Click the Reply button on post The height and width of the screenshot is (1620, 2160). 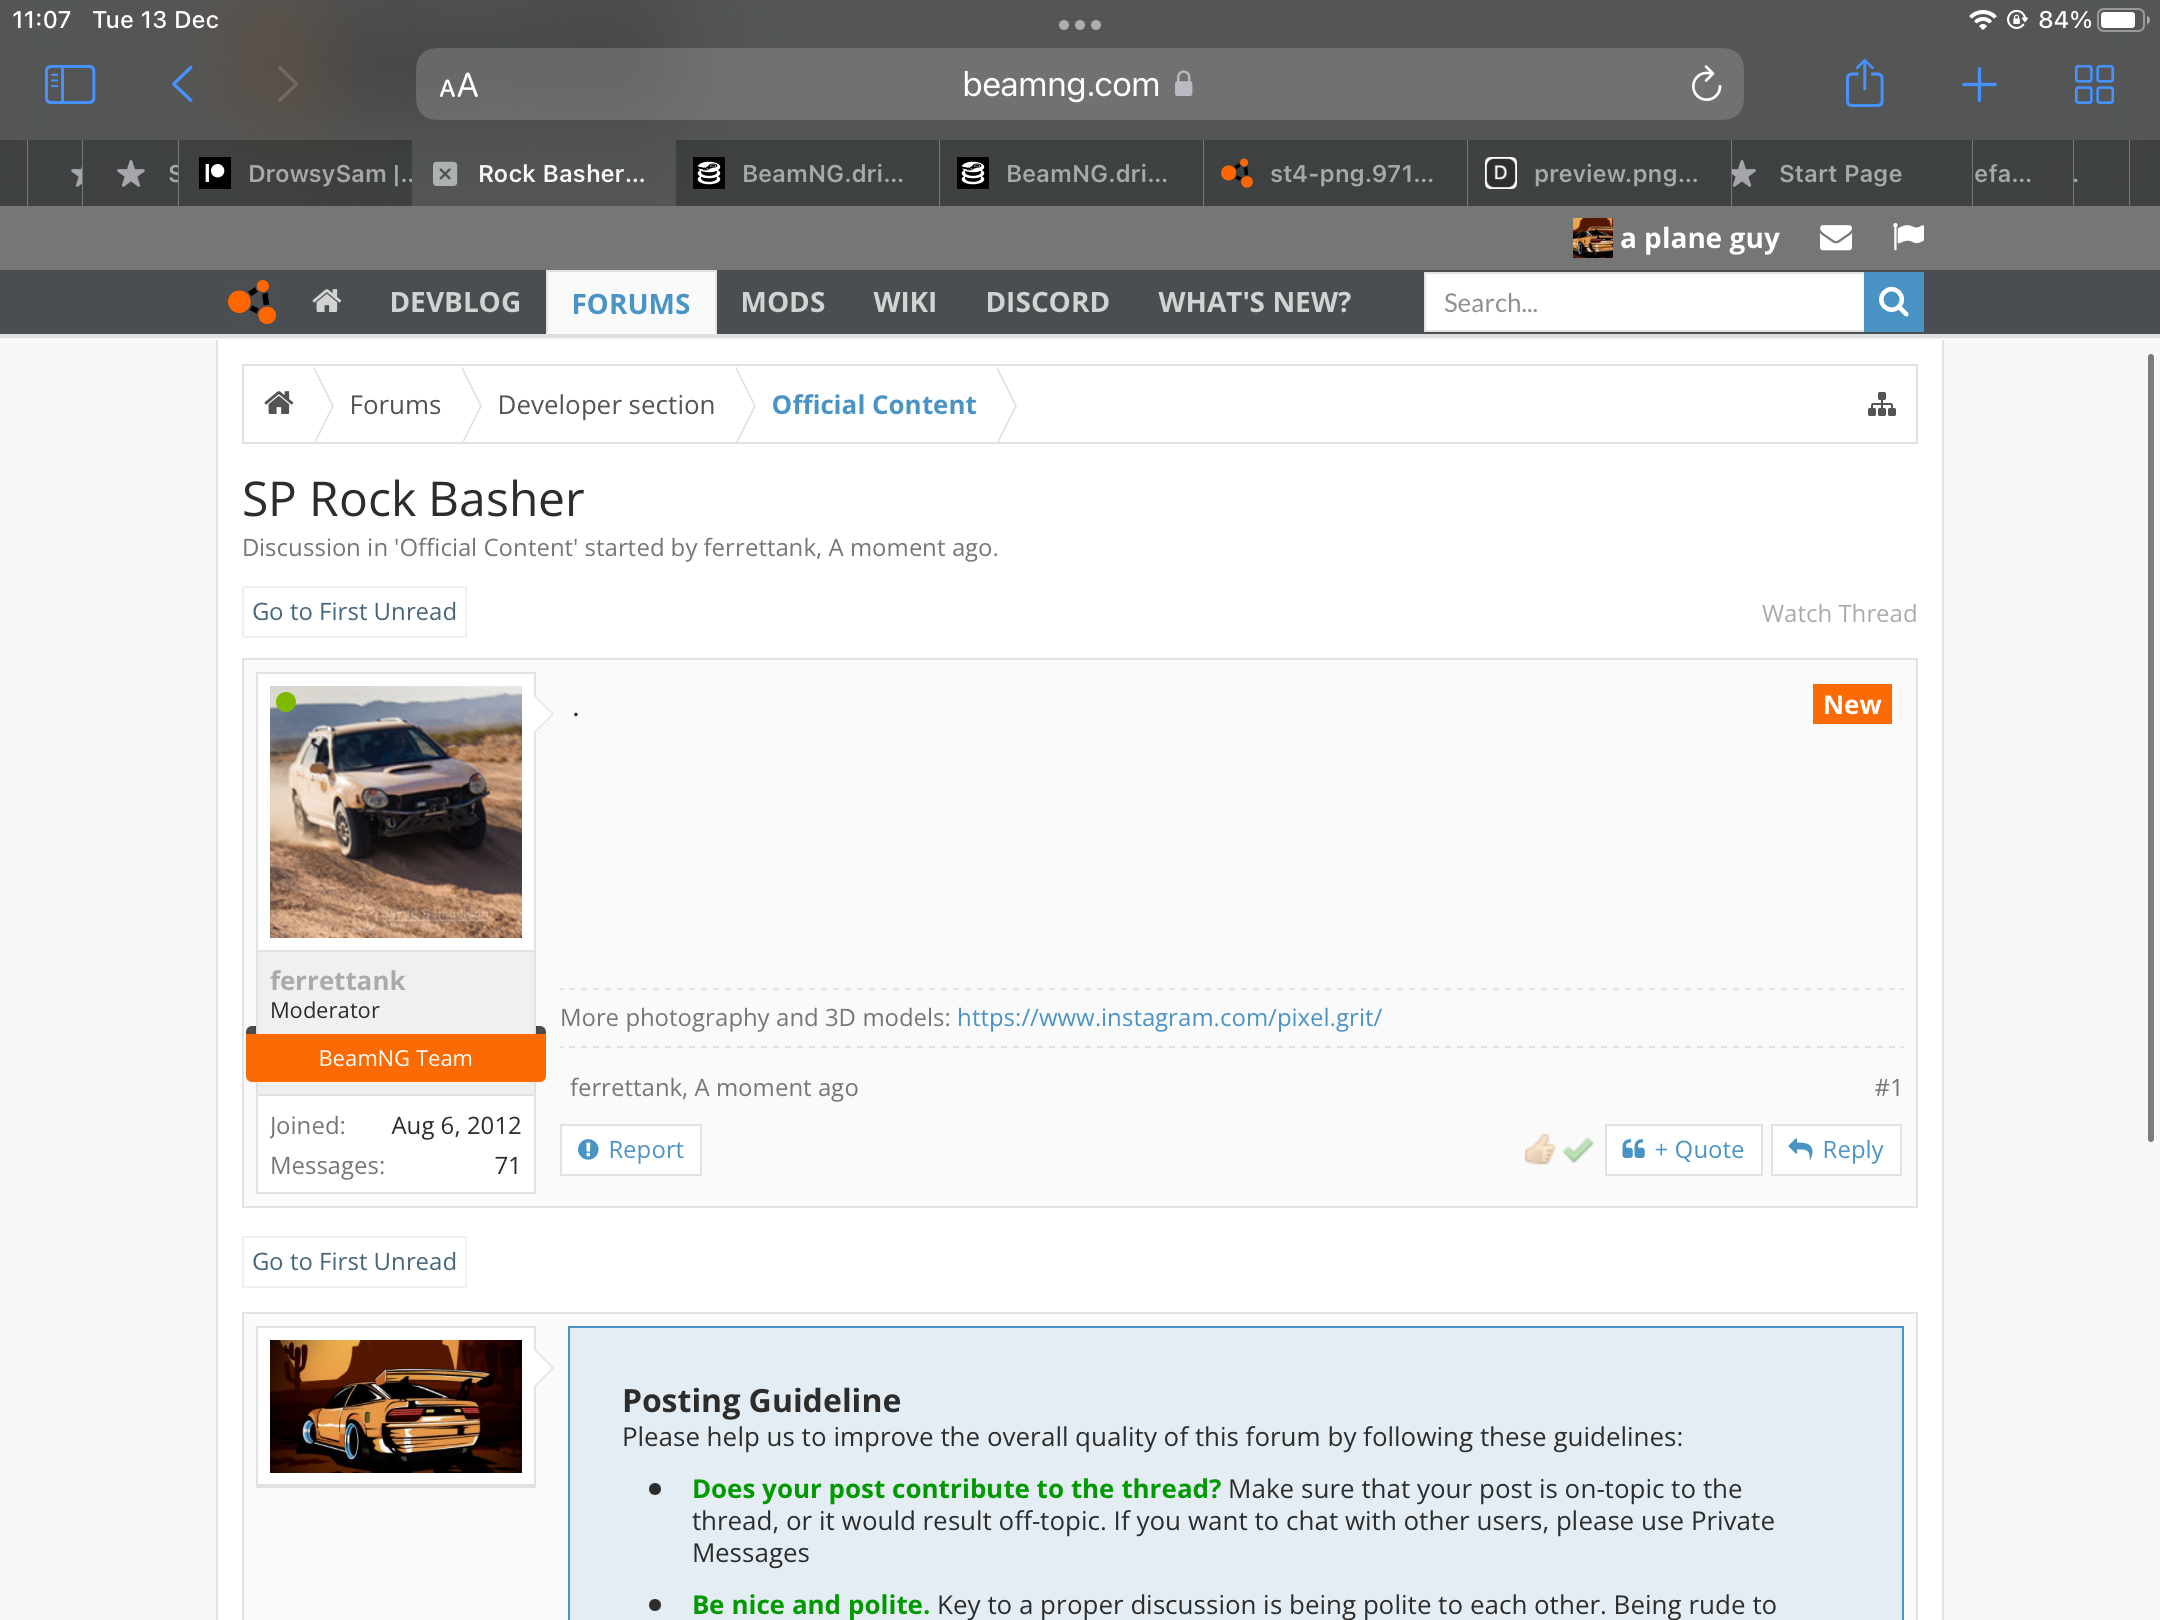pyautogui.click(x=1836, y=1150)
